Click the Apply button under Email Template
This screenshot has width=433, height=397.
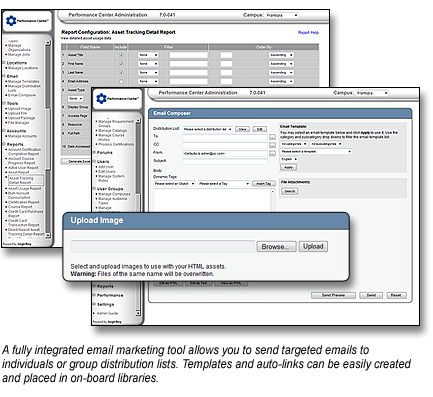point(289,167)
